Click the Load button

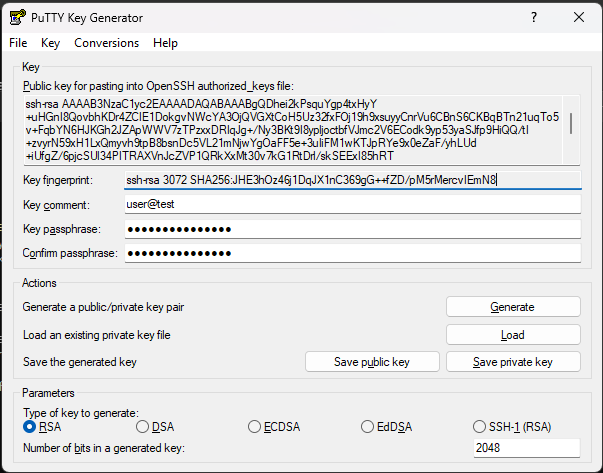click(x=513, y=335)
